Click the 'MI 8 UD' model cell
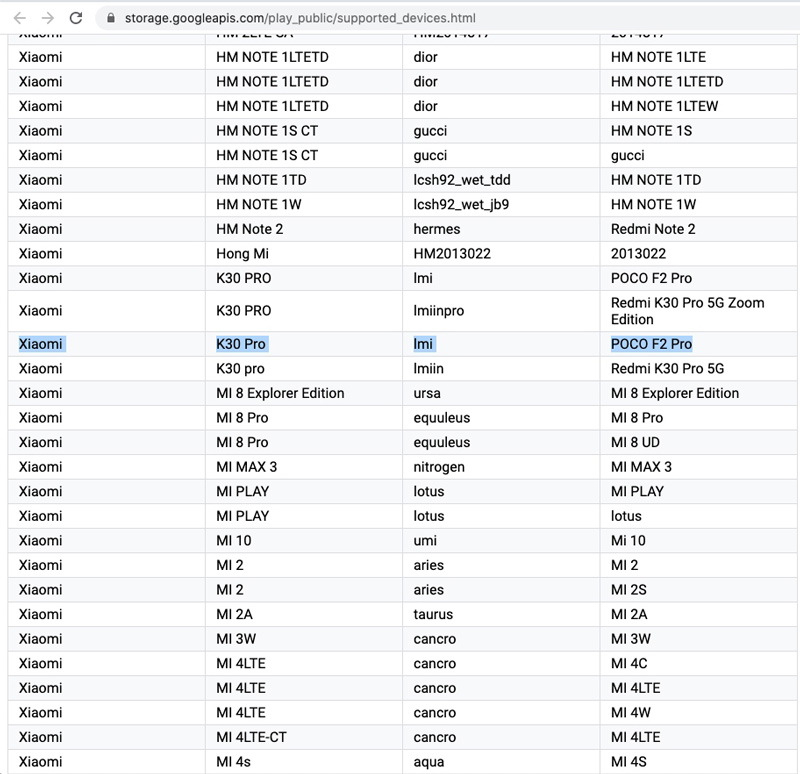The image size is (800, 774). click(639, 442)
